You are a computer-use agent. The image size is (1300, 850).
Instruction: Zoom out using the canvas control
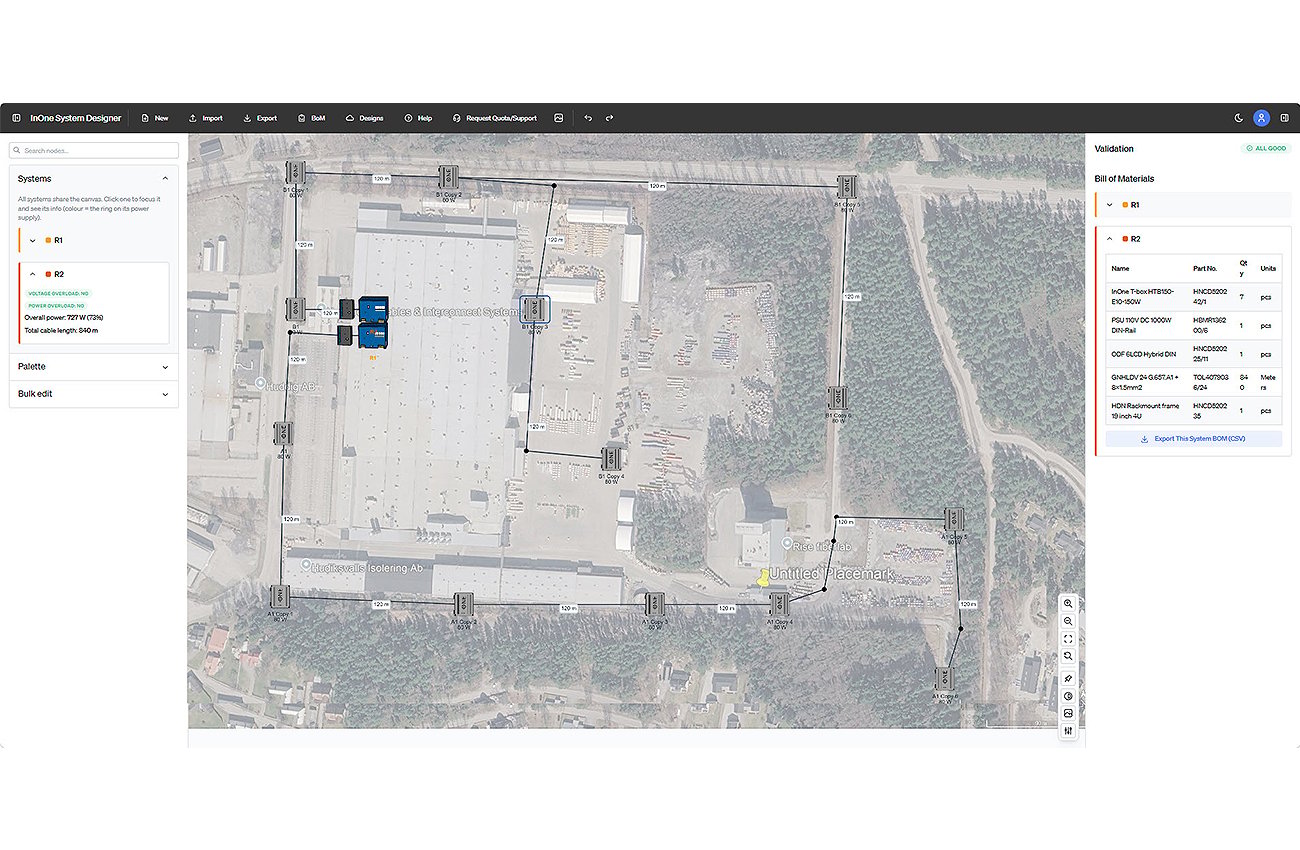click(x=1069, y=621)
